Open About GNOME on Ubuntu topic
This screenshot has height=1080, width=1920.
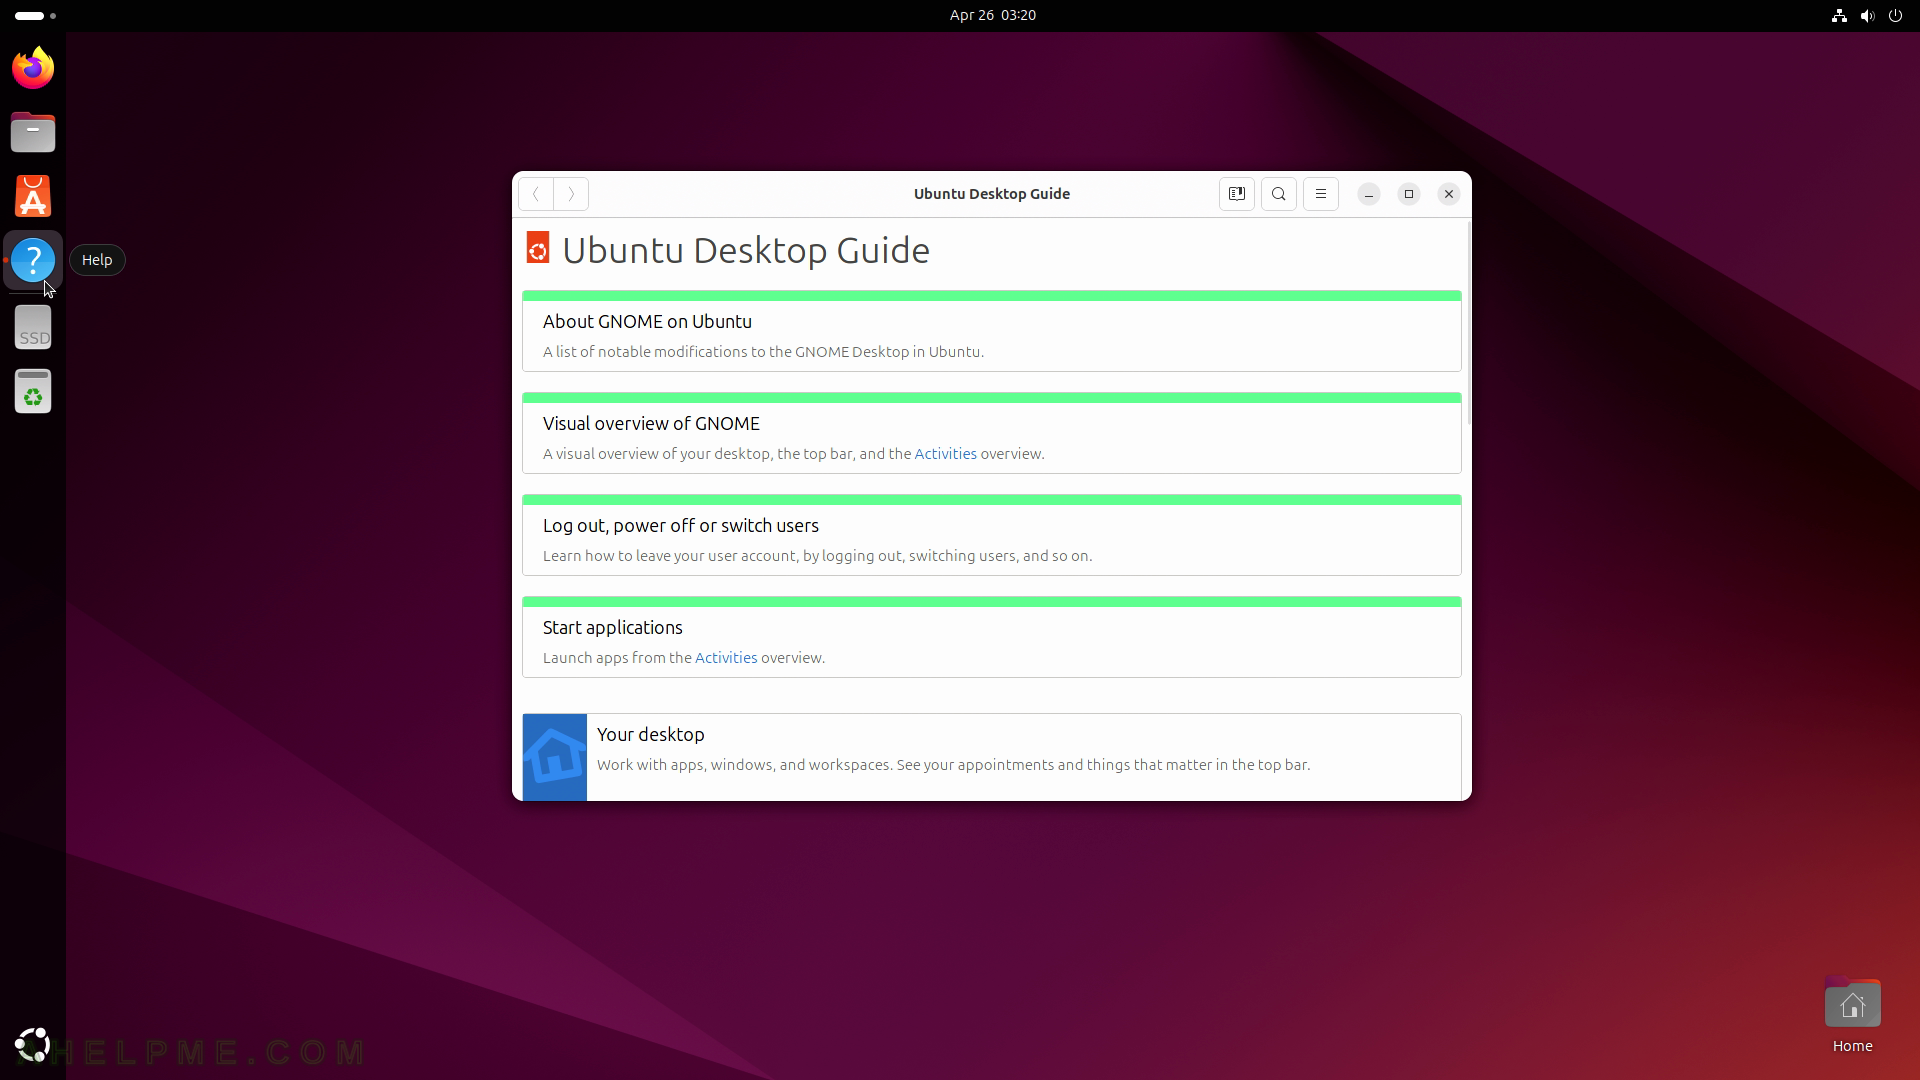tap(992, 331)
